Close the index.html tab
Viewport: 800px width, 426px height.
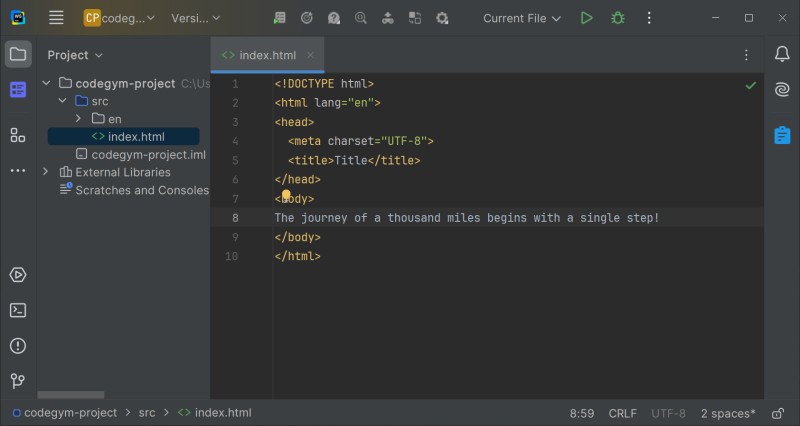click(310, 55)
